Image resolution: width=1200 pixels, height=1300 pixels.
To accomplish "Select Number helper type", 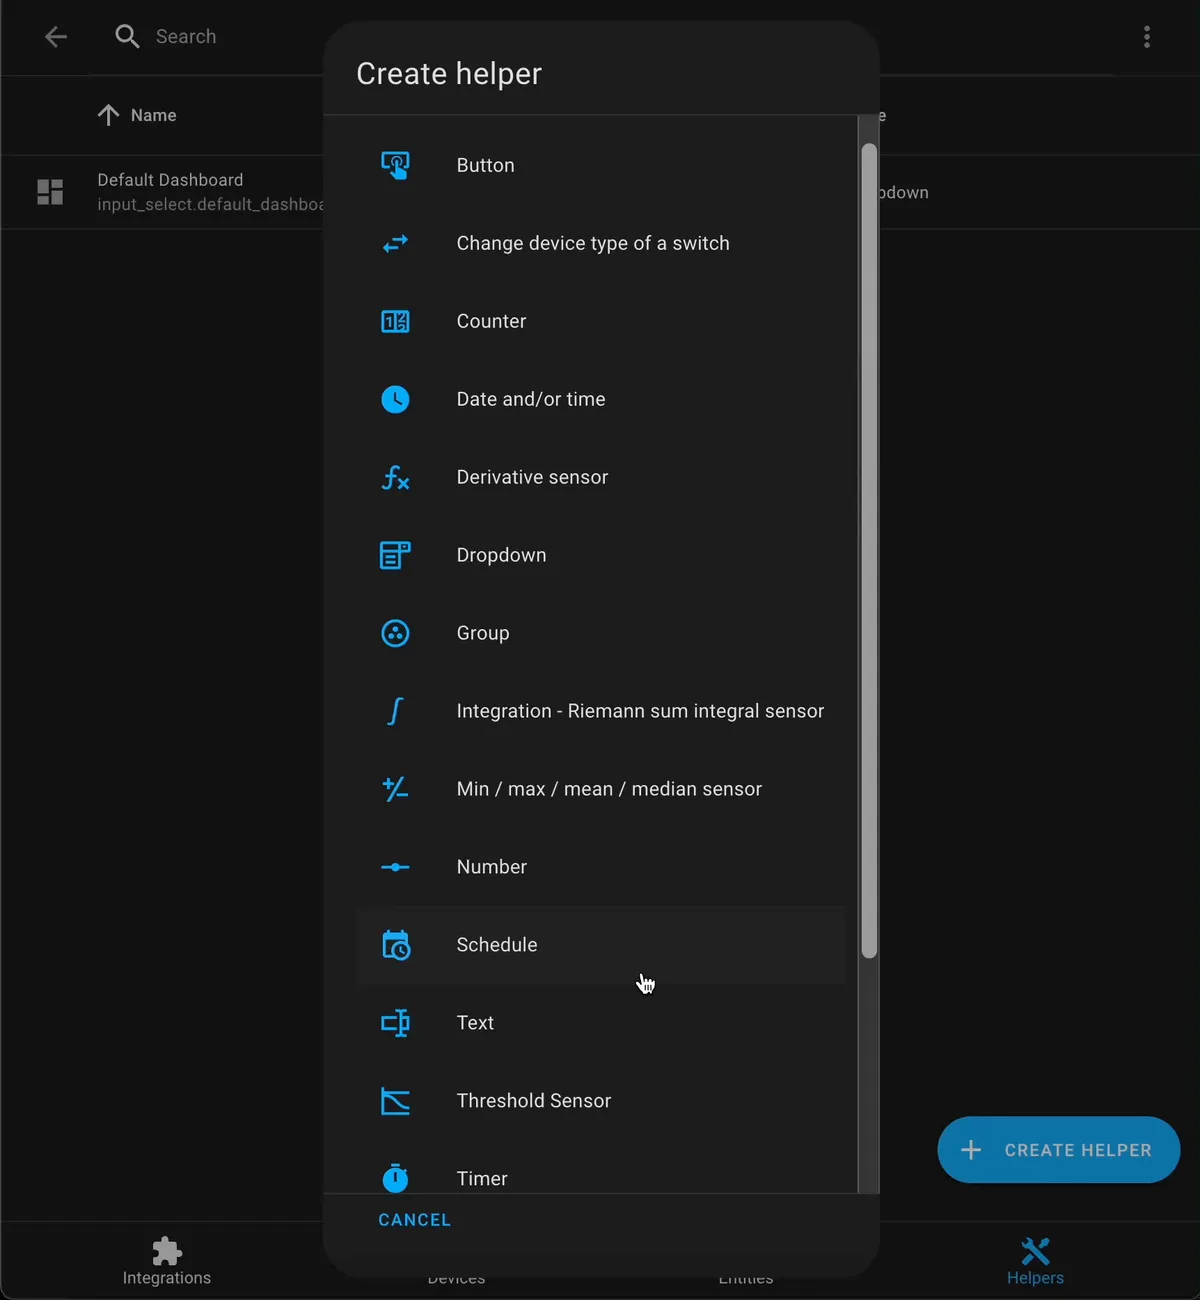I will click(601, 867).
